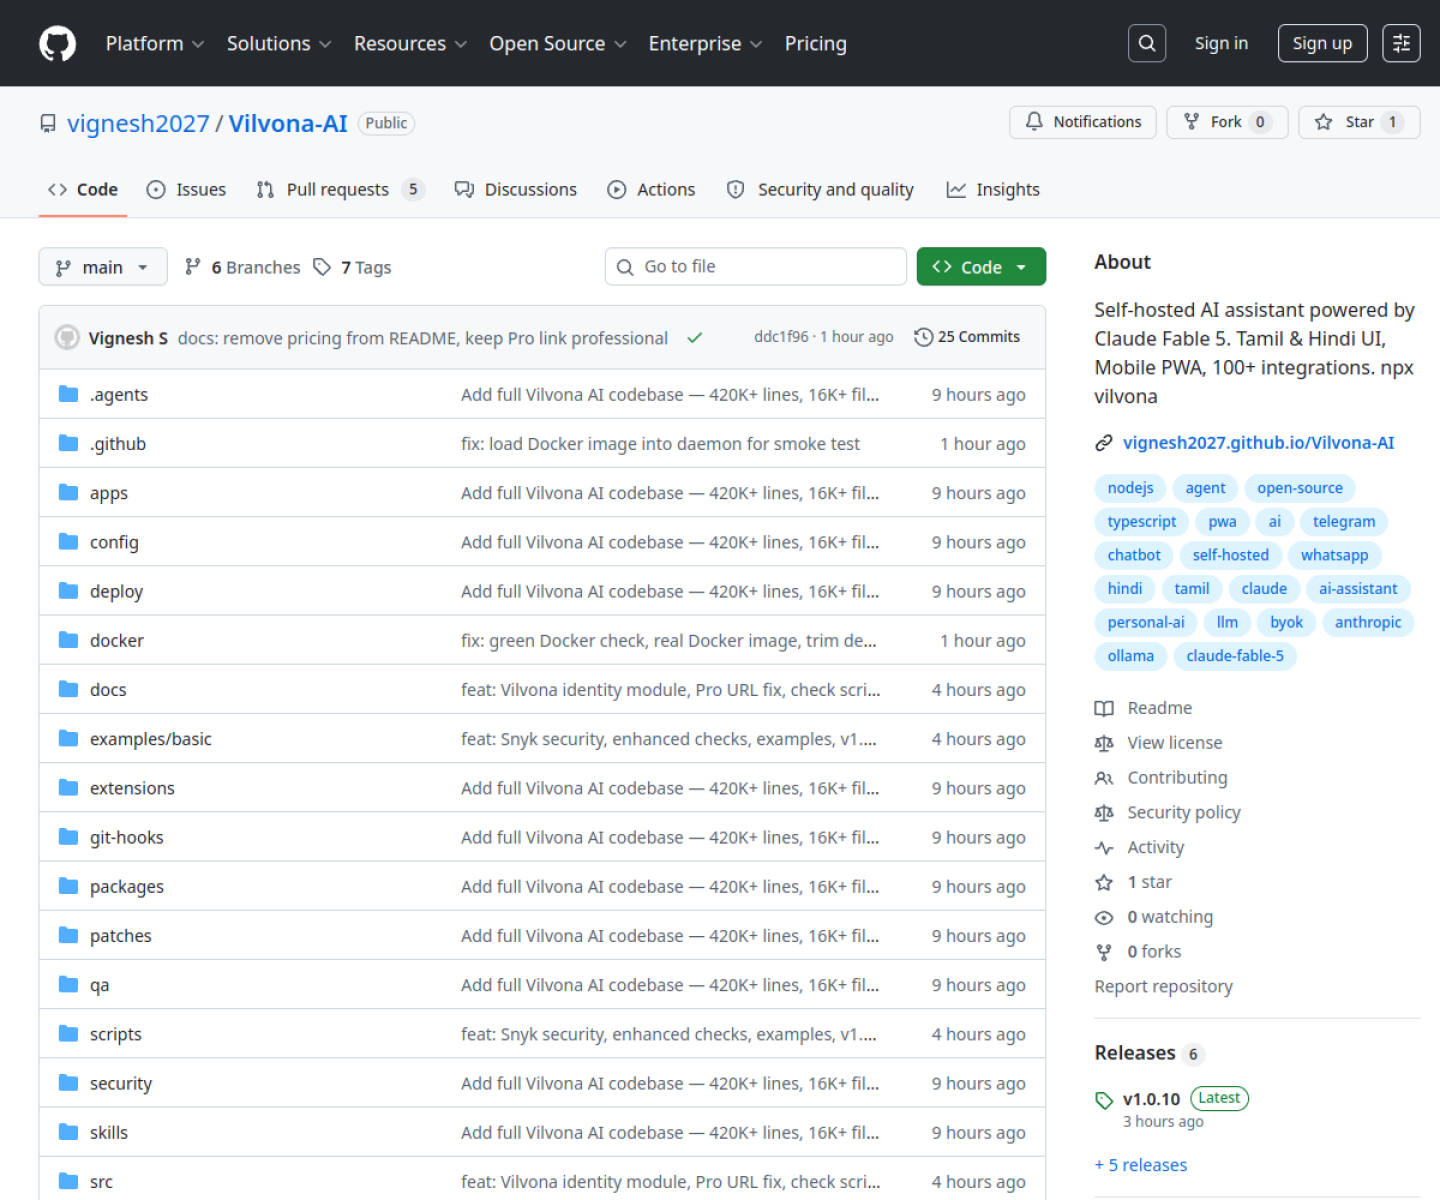This screenshot has height=1200, width=1440.
Task: Click the fork icon in Fork button
Action: [x=1191, y=122]
